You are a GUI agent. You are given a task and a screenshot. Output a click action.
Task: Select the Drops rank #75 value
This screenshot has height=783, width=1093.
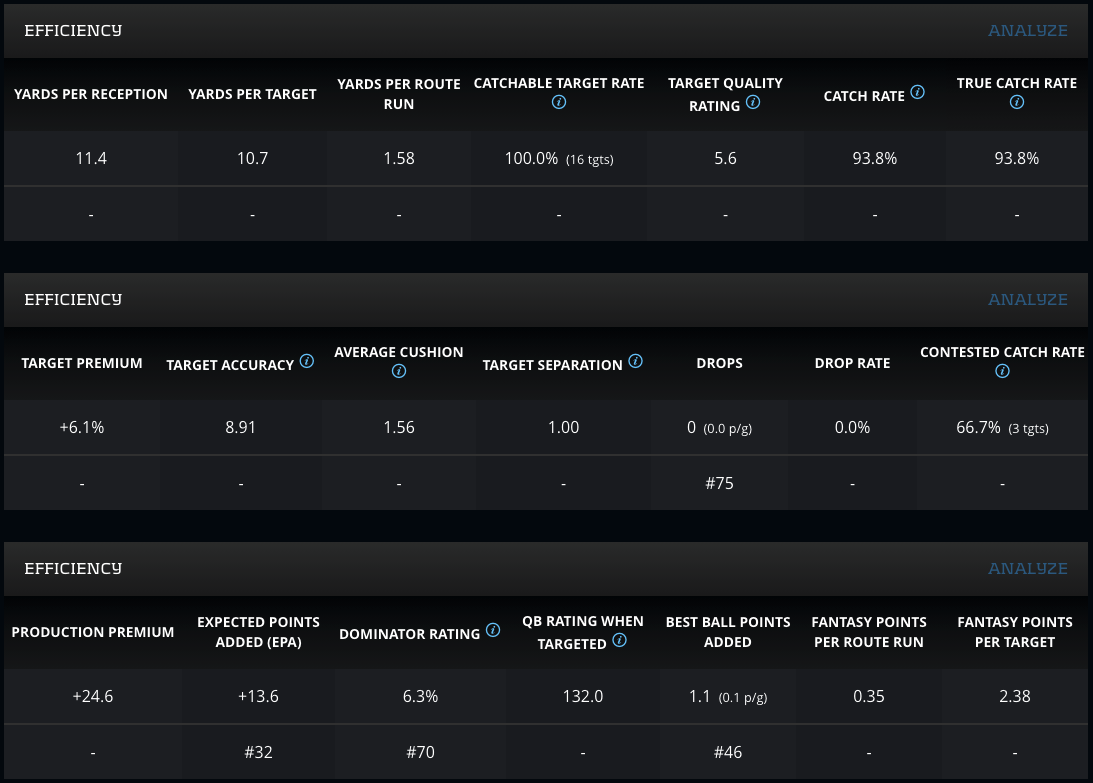point(719,483)
